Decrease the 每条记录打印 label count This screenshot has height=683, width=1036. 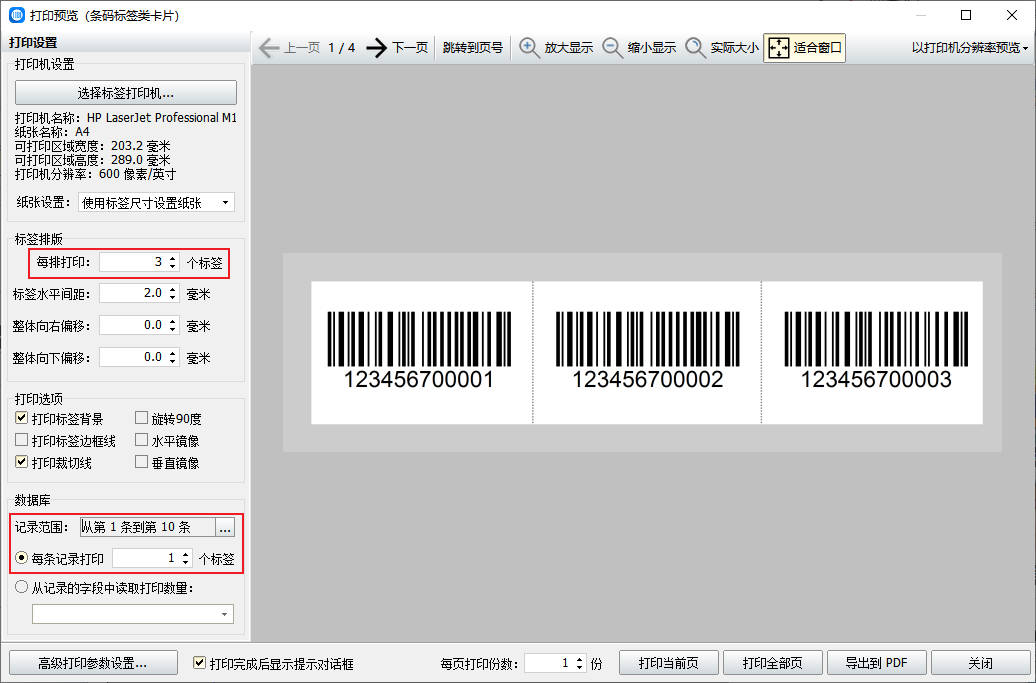click(186, 563)
